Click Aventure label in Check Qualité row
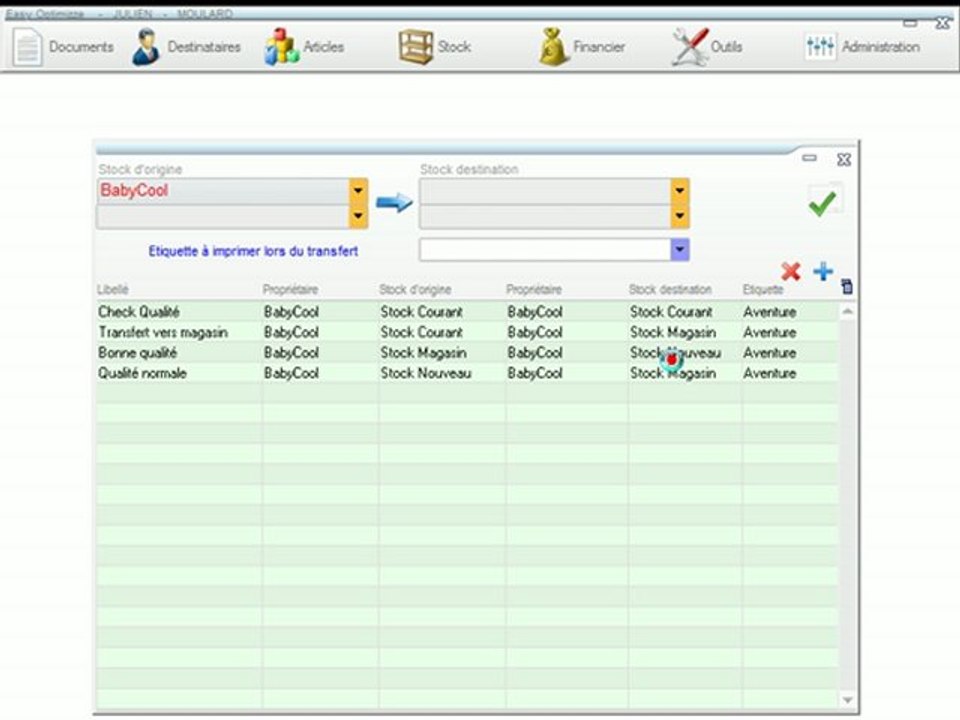Image resolution: width=960 pixels, height=720 pixels. 770,312
